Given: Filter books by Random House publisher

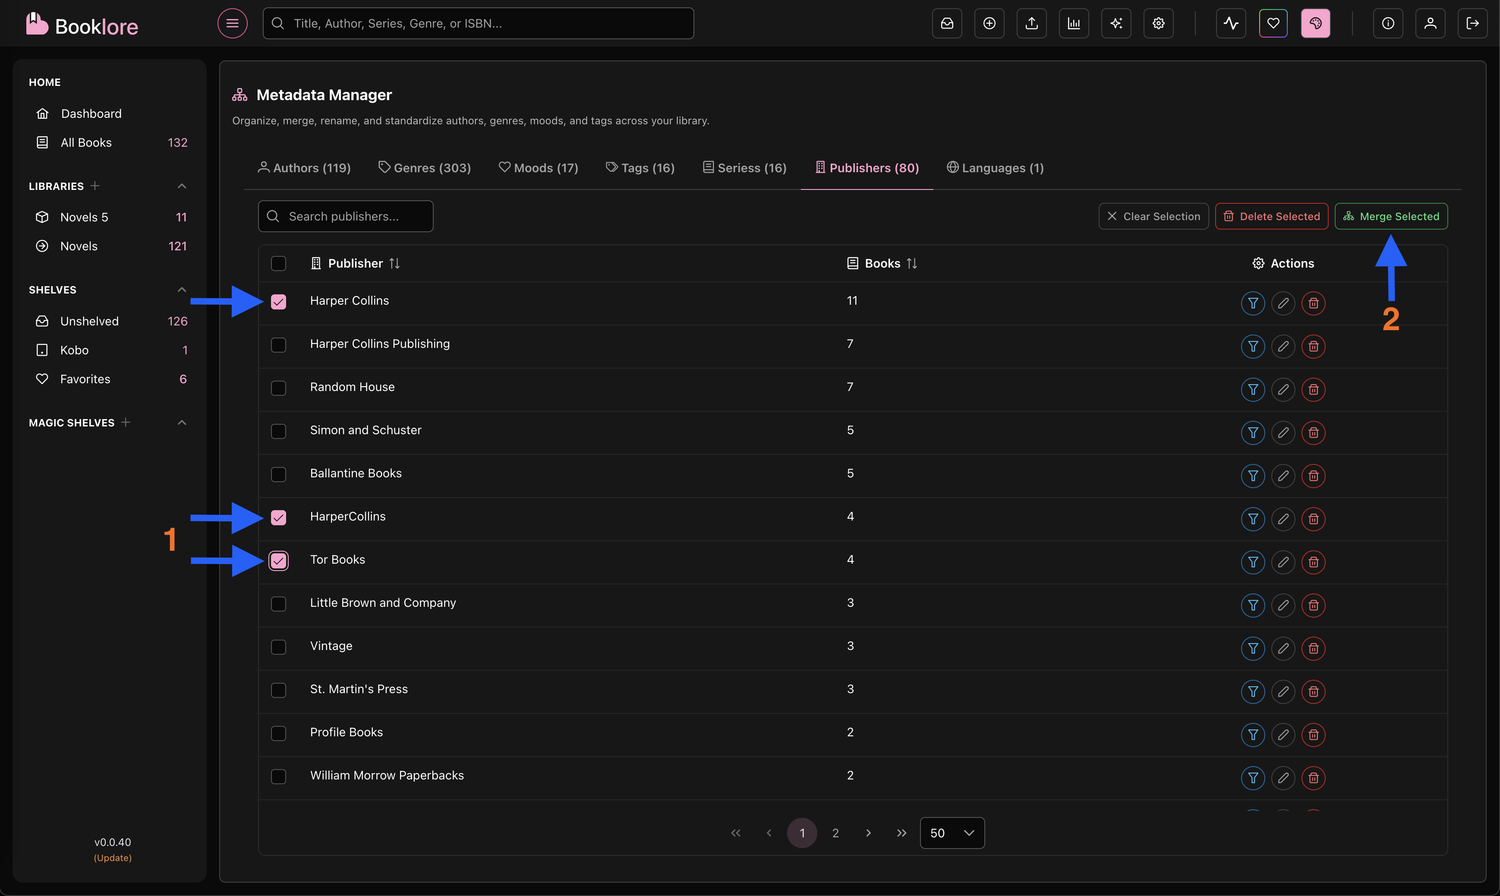Looking at the screenshot, I should coord(1253,389).
